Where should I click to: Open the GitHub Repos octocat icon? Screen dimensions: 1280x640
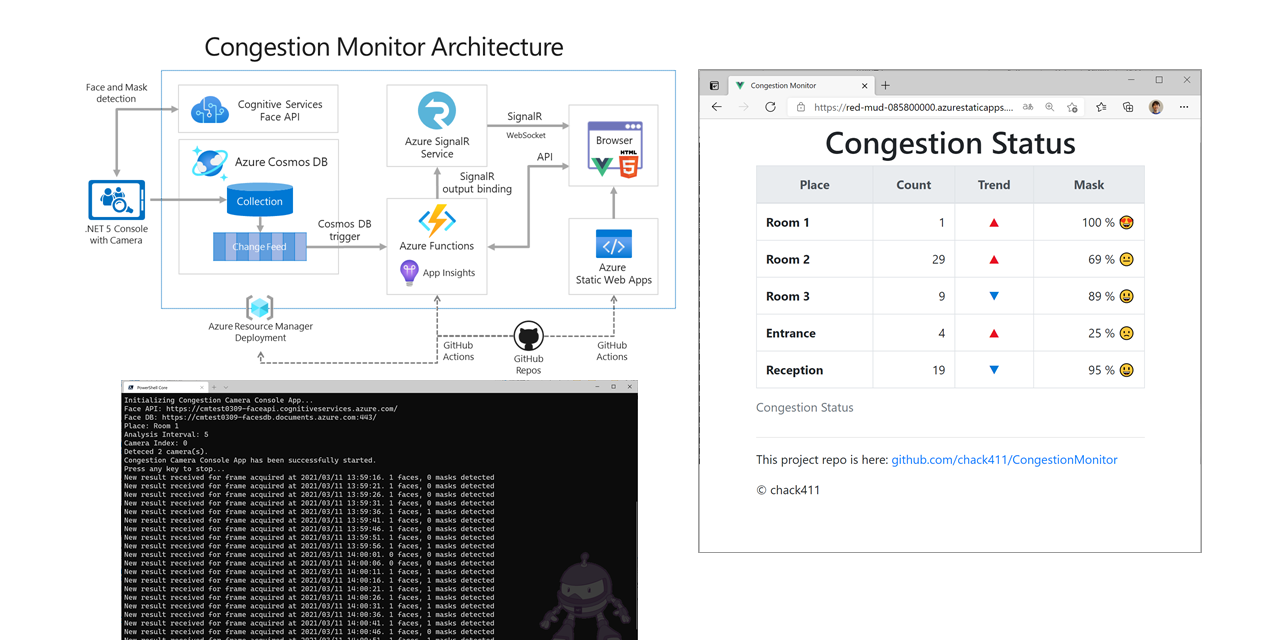pyautogui.click(x=528, y=337)
